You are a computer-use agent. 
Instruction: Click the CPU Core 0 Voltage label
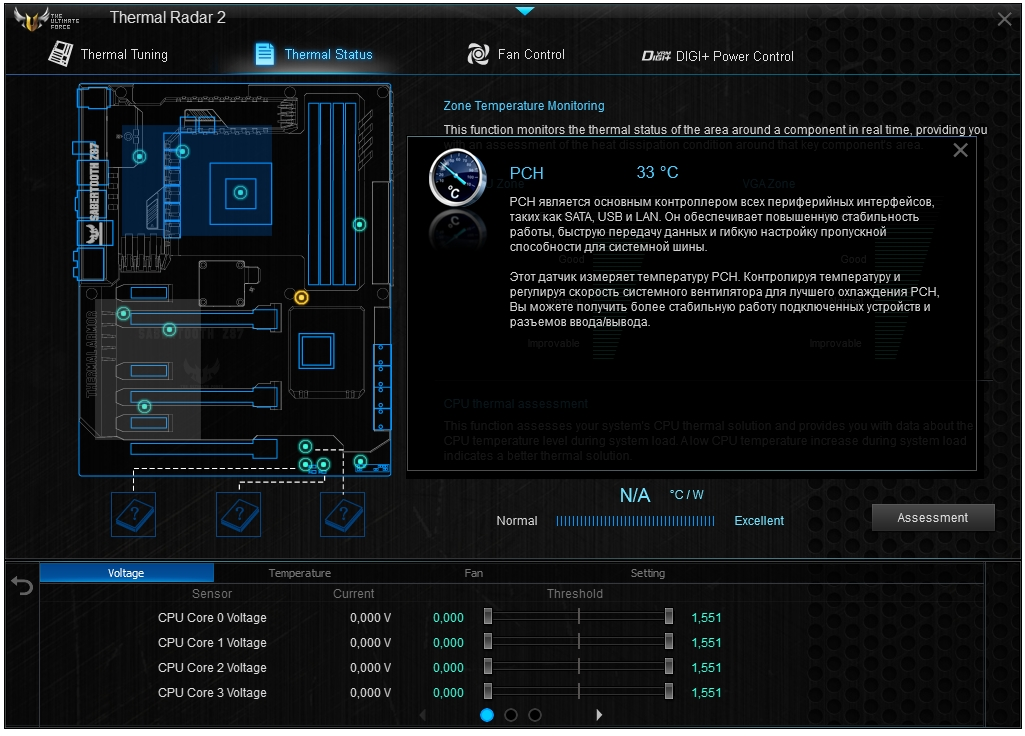coord(212,618)
